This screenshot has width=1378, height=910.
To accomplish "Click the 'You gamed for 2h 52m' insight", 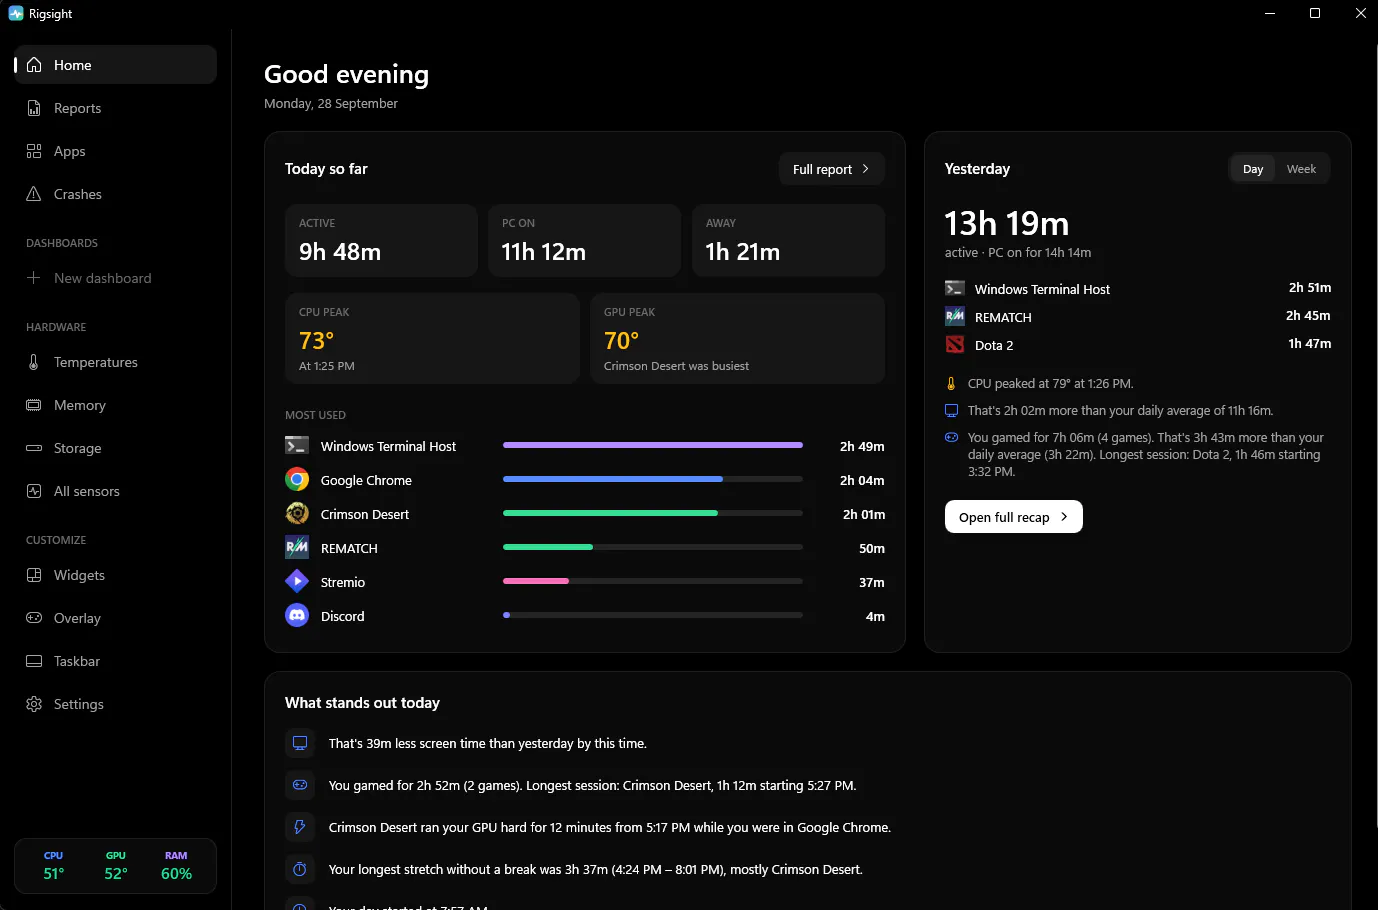I will (592, 786).
